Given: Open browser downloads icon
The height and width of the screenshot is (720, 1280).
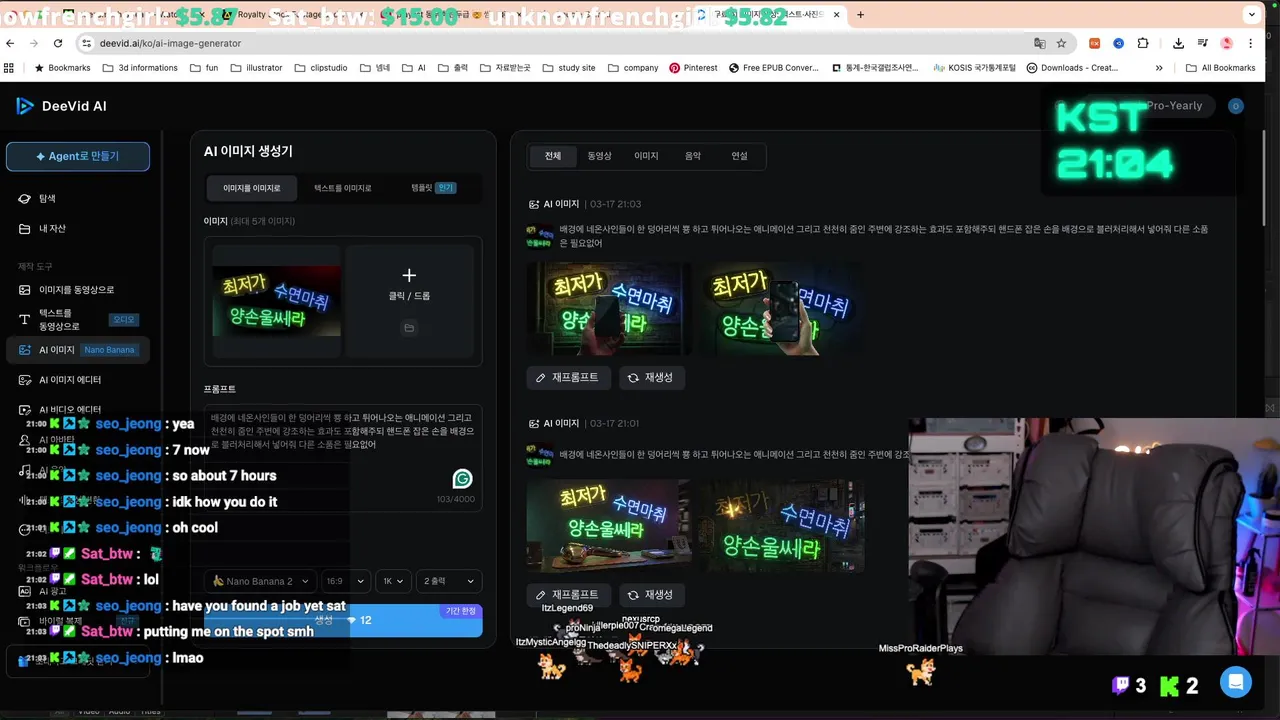Looking at the screenshot, I should [1178, 43].
